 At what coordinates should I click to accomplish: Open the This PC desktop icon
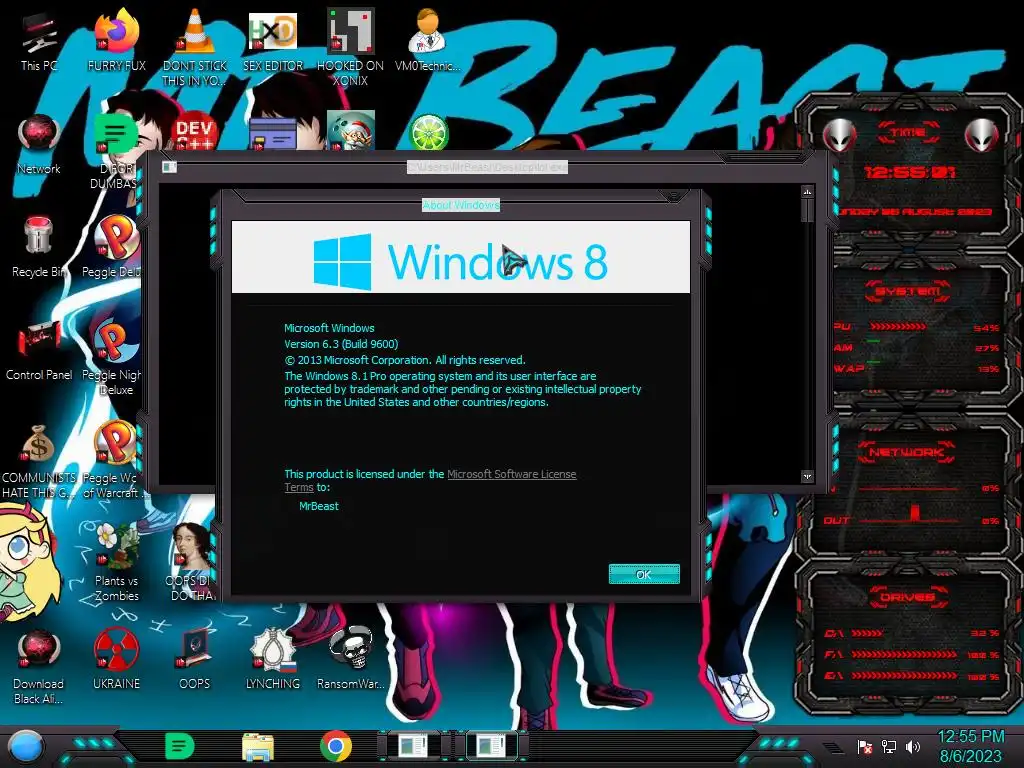coord(39,41)
